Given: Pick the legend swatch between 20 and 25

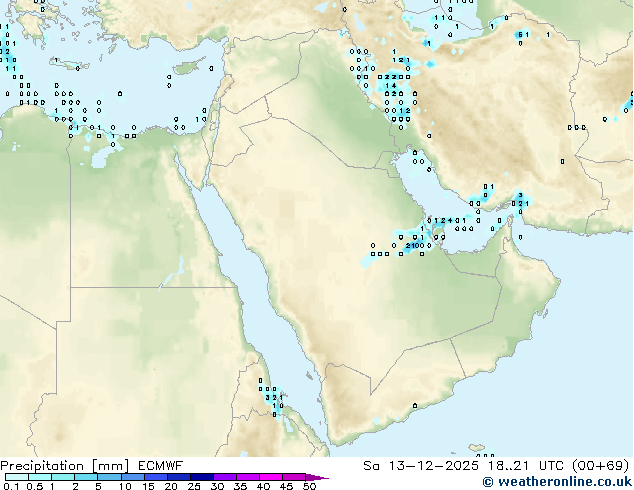Looking at the screenshot, I should pyautogui.click(x=179, y=477).
